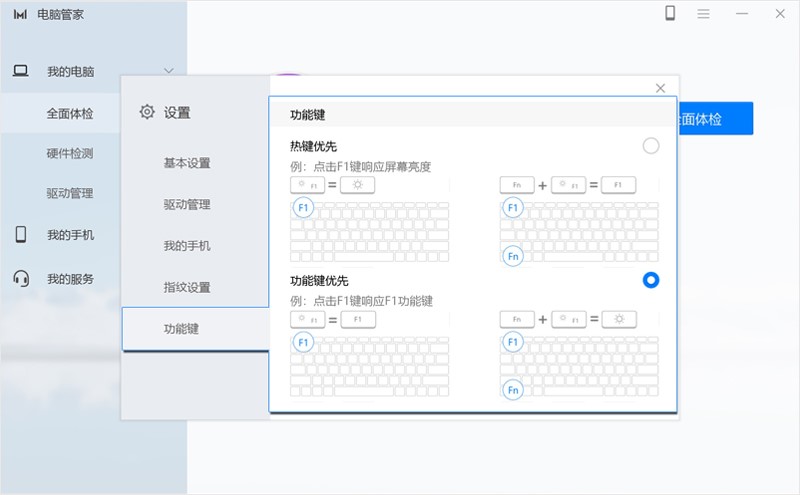Click the headset icon beside 我的服务

(x=21, y=279)
